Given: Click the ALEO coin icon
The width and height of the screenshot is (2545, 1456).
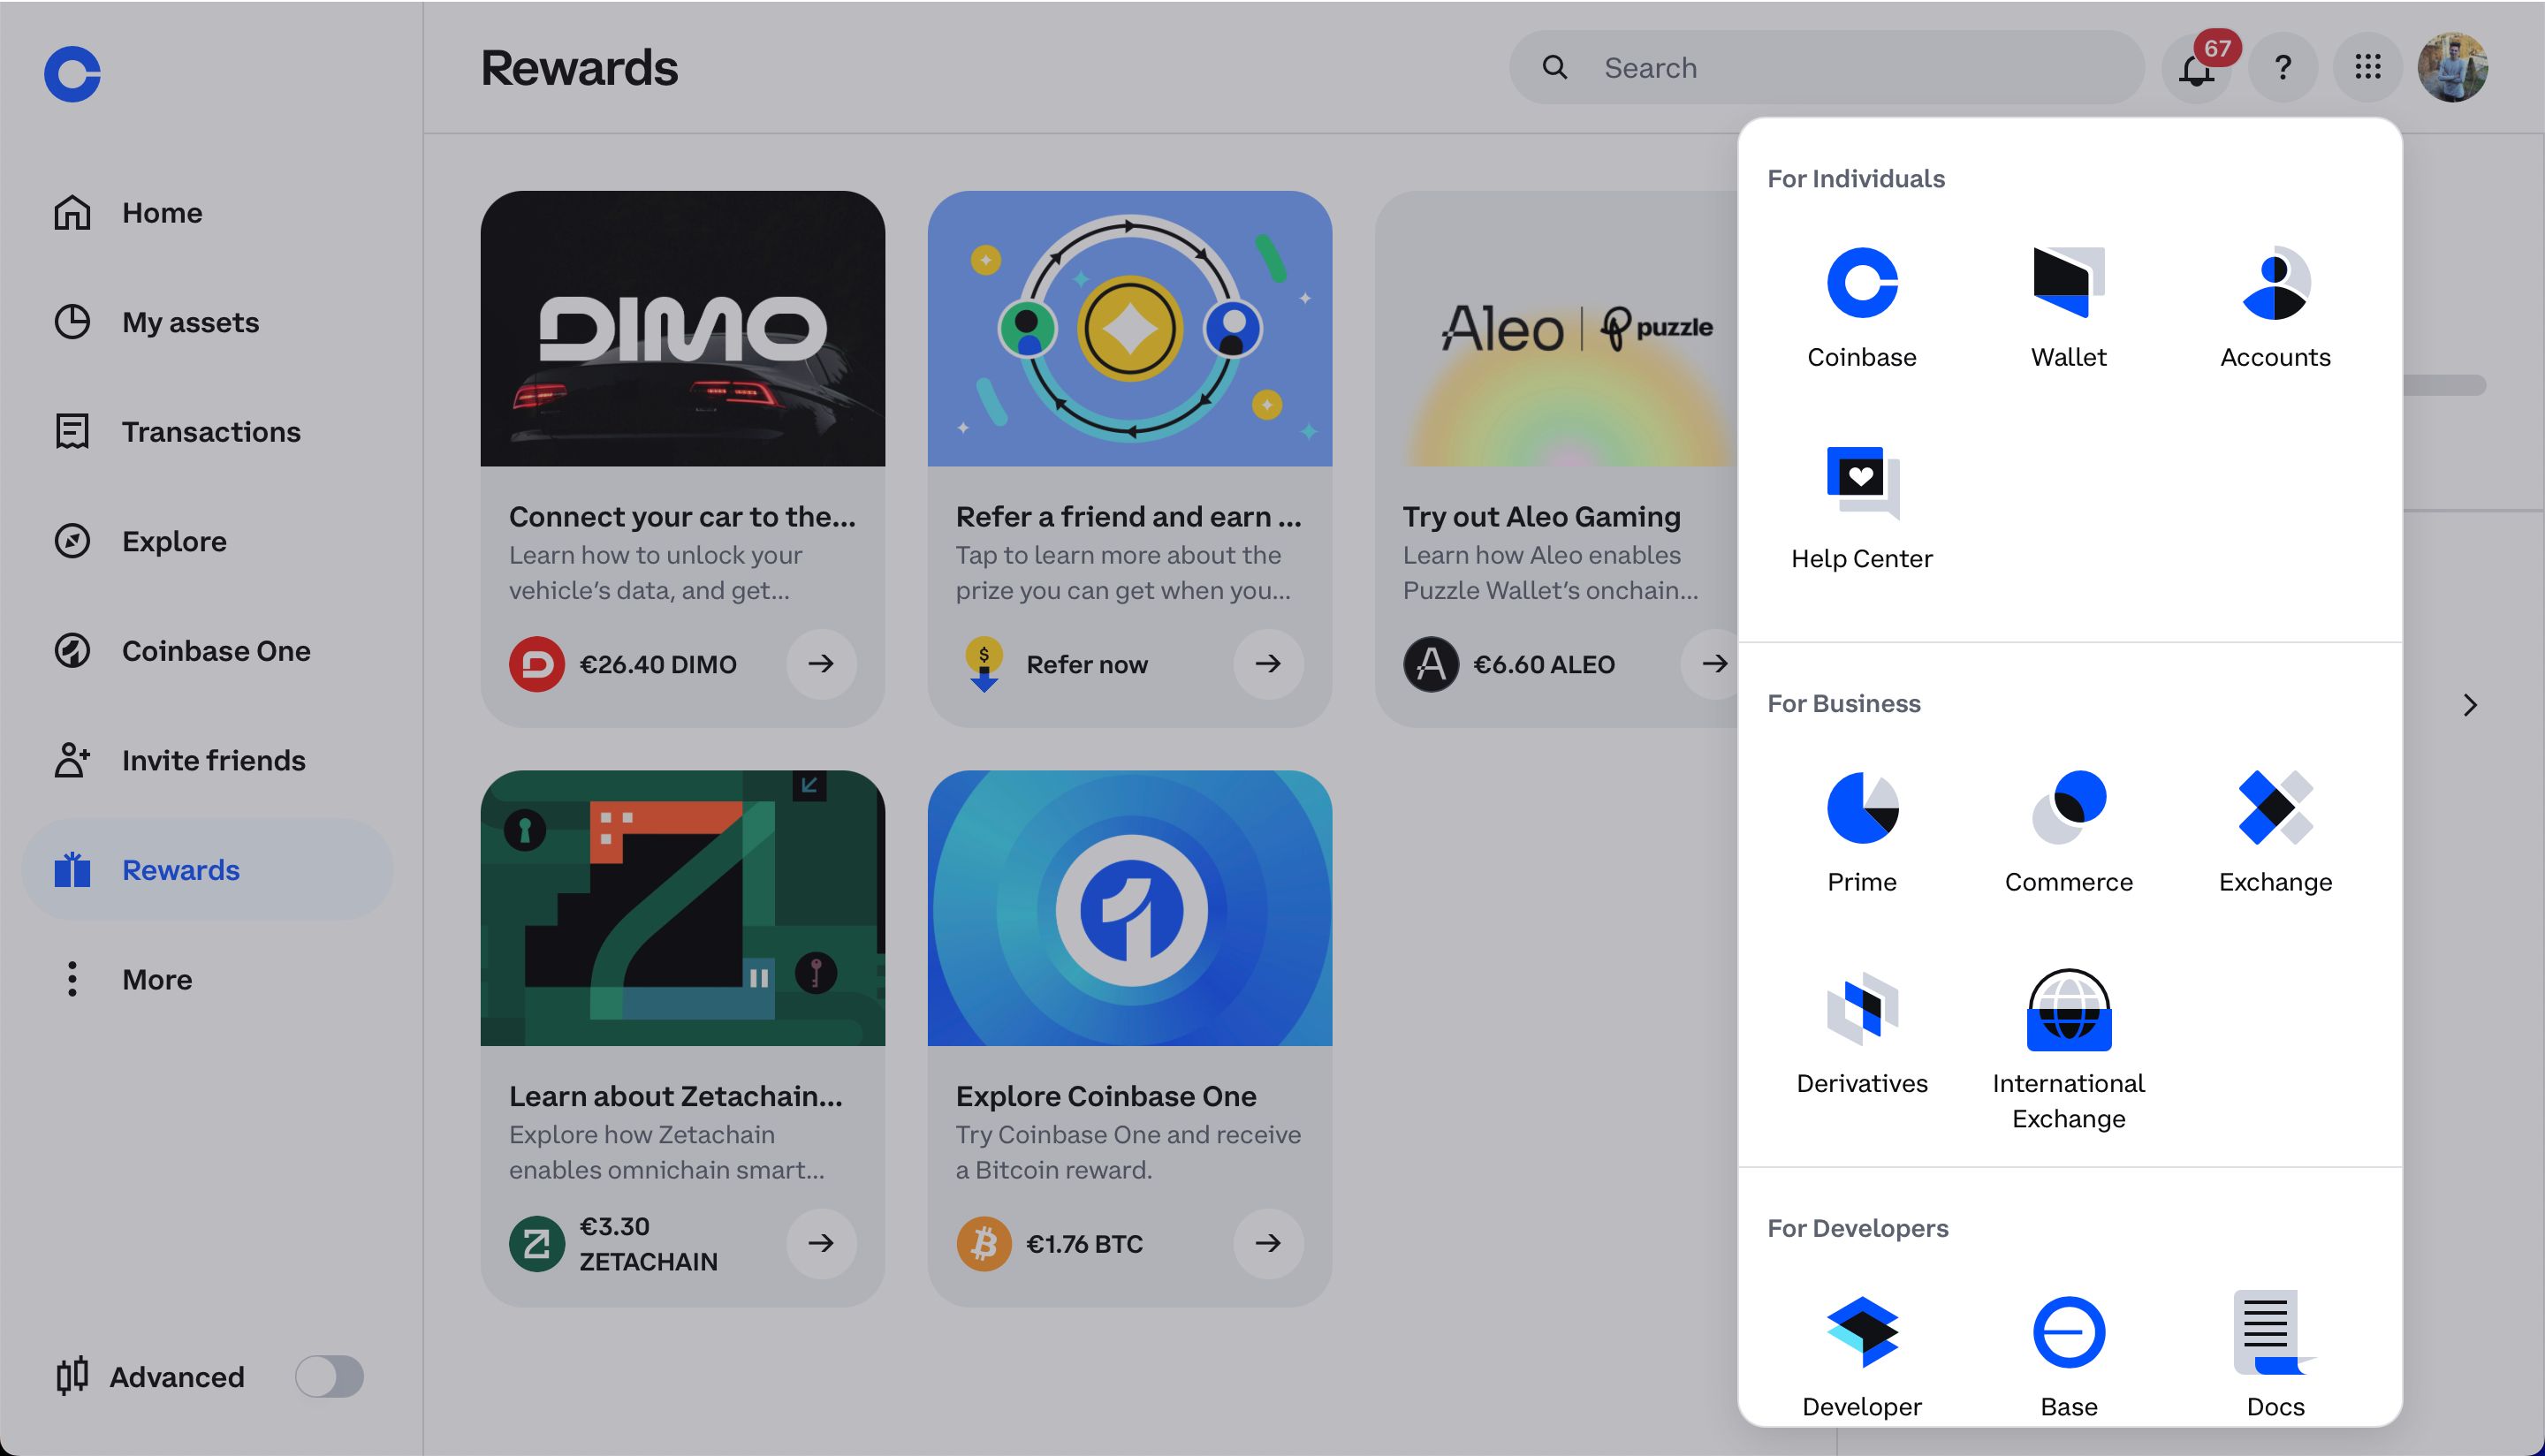Looking at the screenshot, I should (1430, 664).
